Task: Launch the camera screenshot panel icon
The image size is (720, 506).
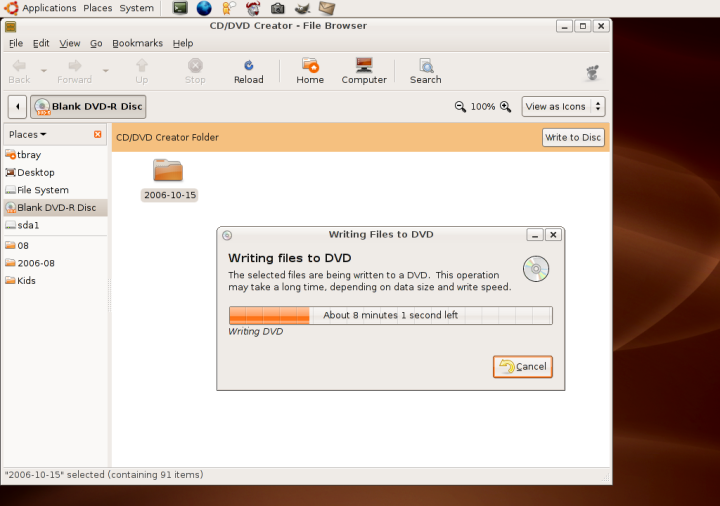Action: click(277, 8)
